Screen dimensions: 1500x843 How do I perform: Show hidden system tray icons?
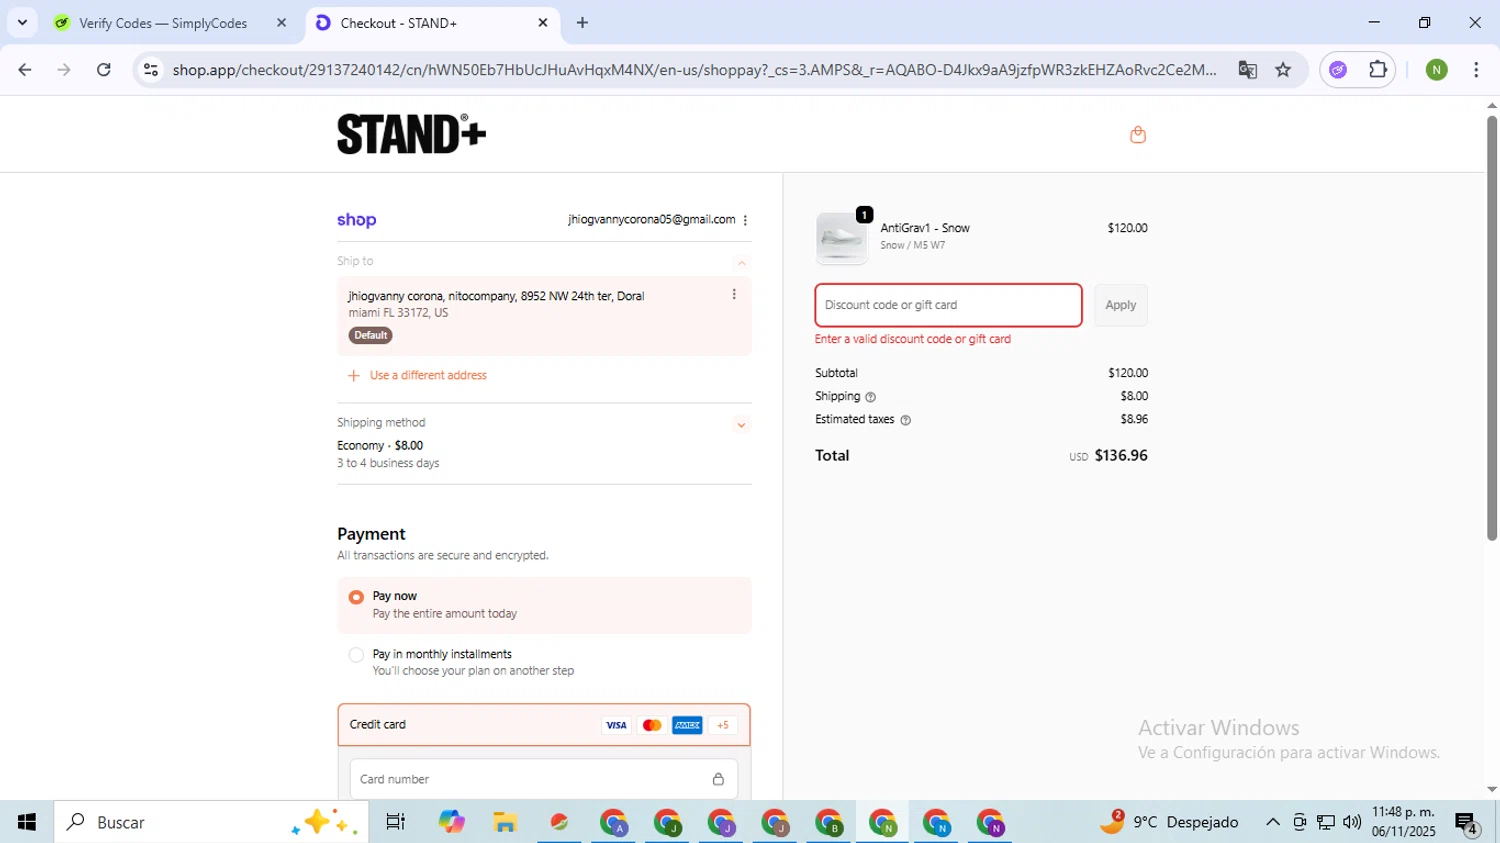[1273, 822]
